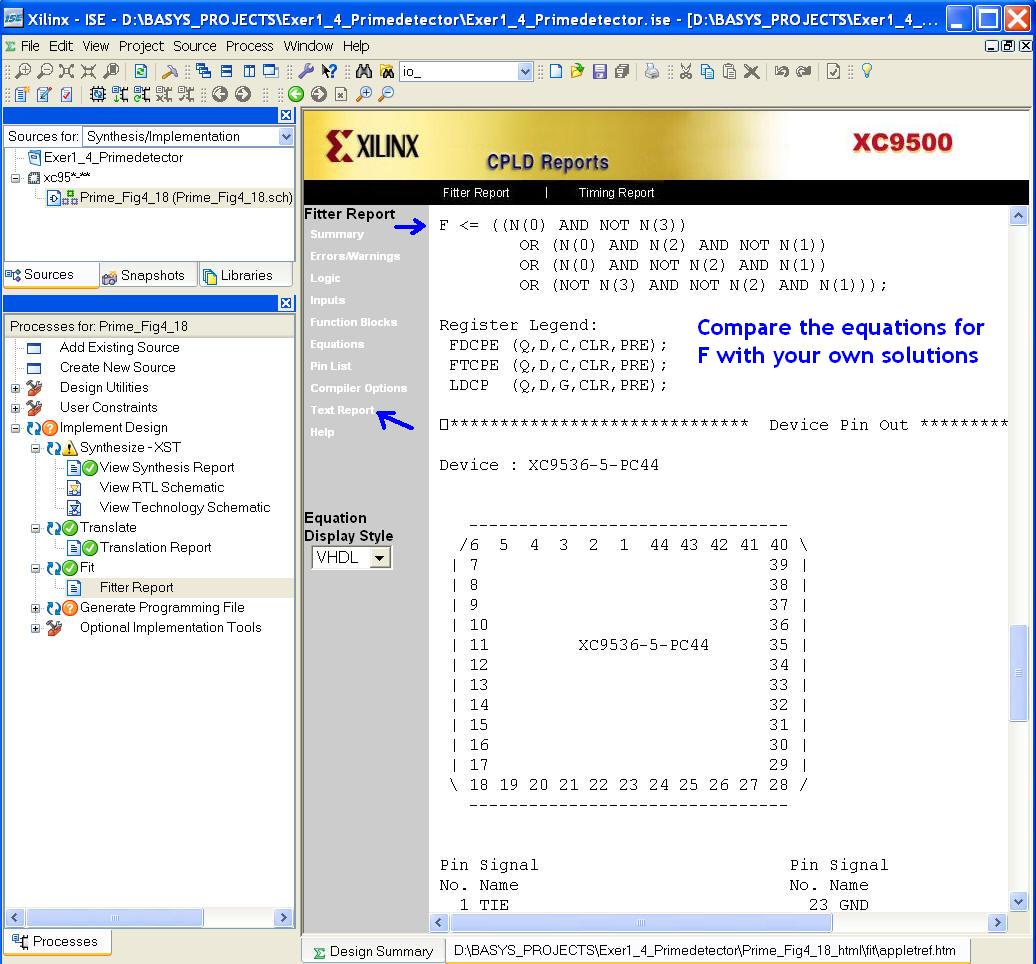Switch to the Design Summary tab
Screen dimensions: 1036x964
[x=374, y=951]
